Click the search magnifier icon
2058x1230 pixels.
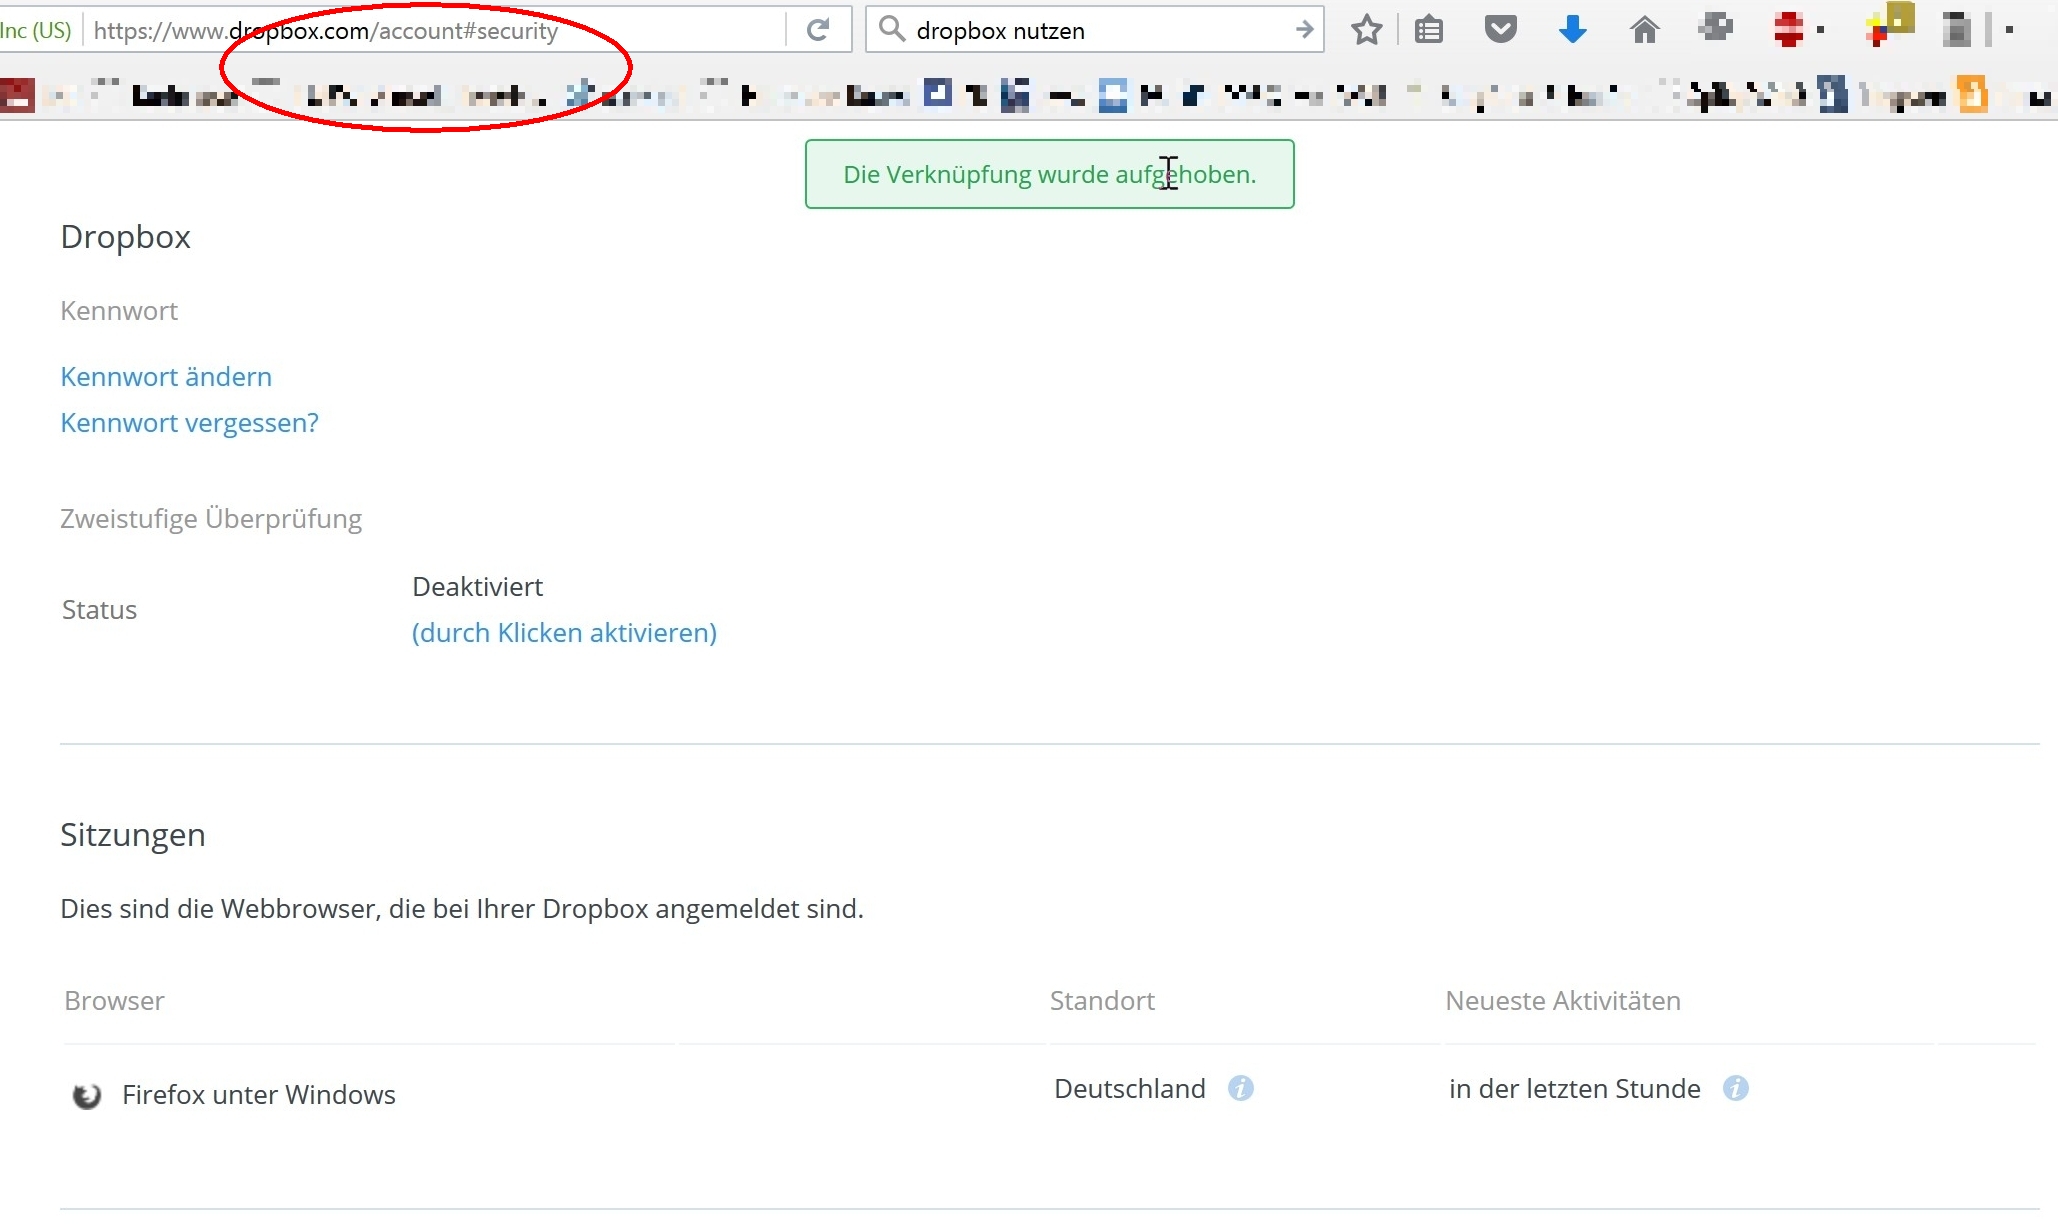click(x=891, y=30)
